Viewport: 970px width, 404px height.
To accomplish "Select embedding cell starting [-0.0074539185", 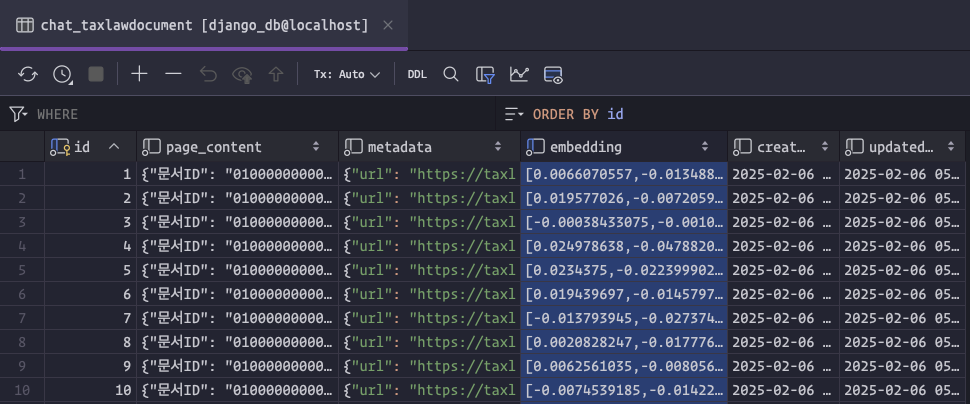I will coord(624,390).
